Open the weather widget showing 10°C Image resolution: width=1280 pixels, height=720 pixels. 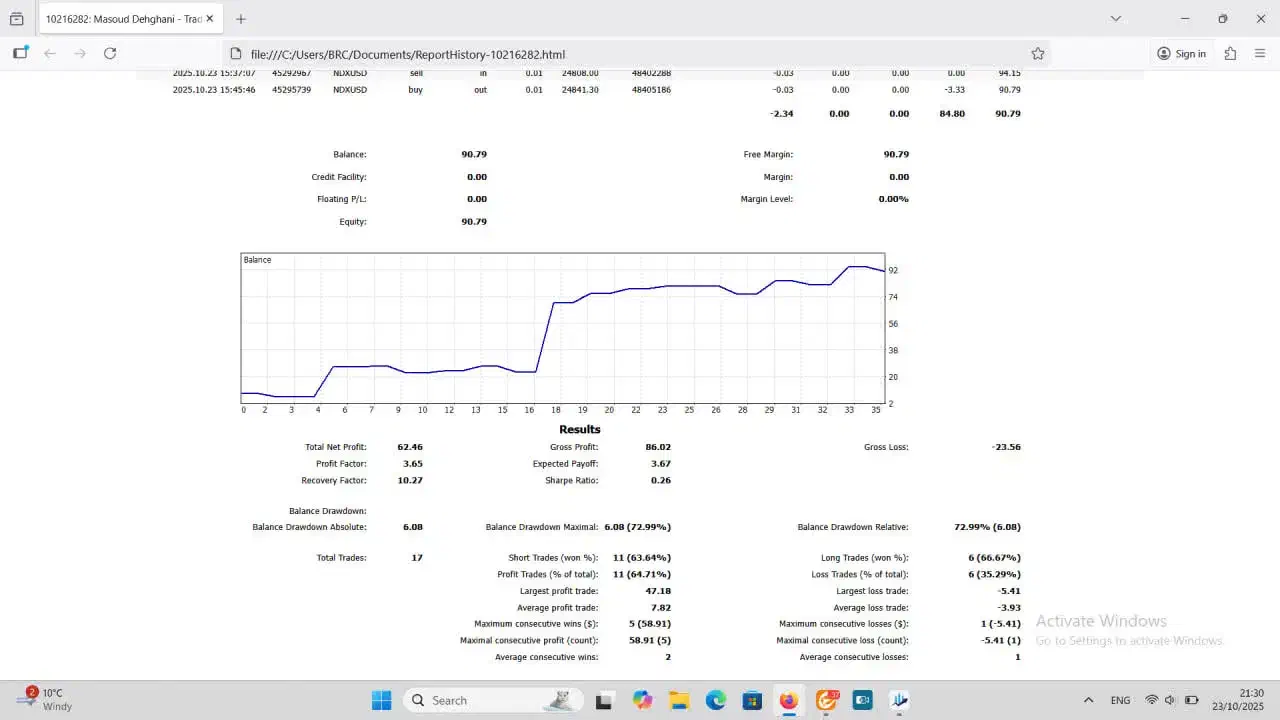[45, 700]
